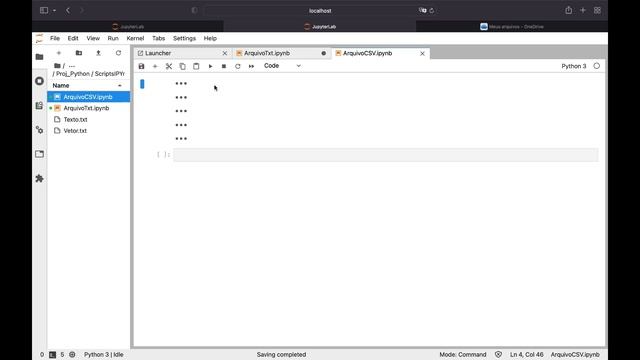Open the Edit menu
This screenshot has height=360, width=640.
click(73, 38)
